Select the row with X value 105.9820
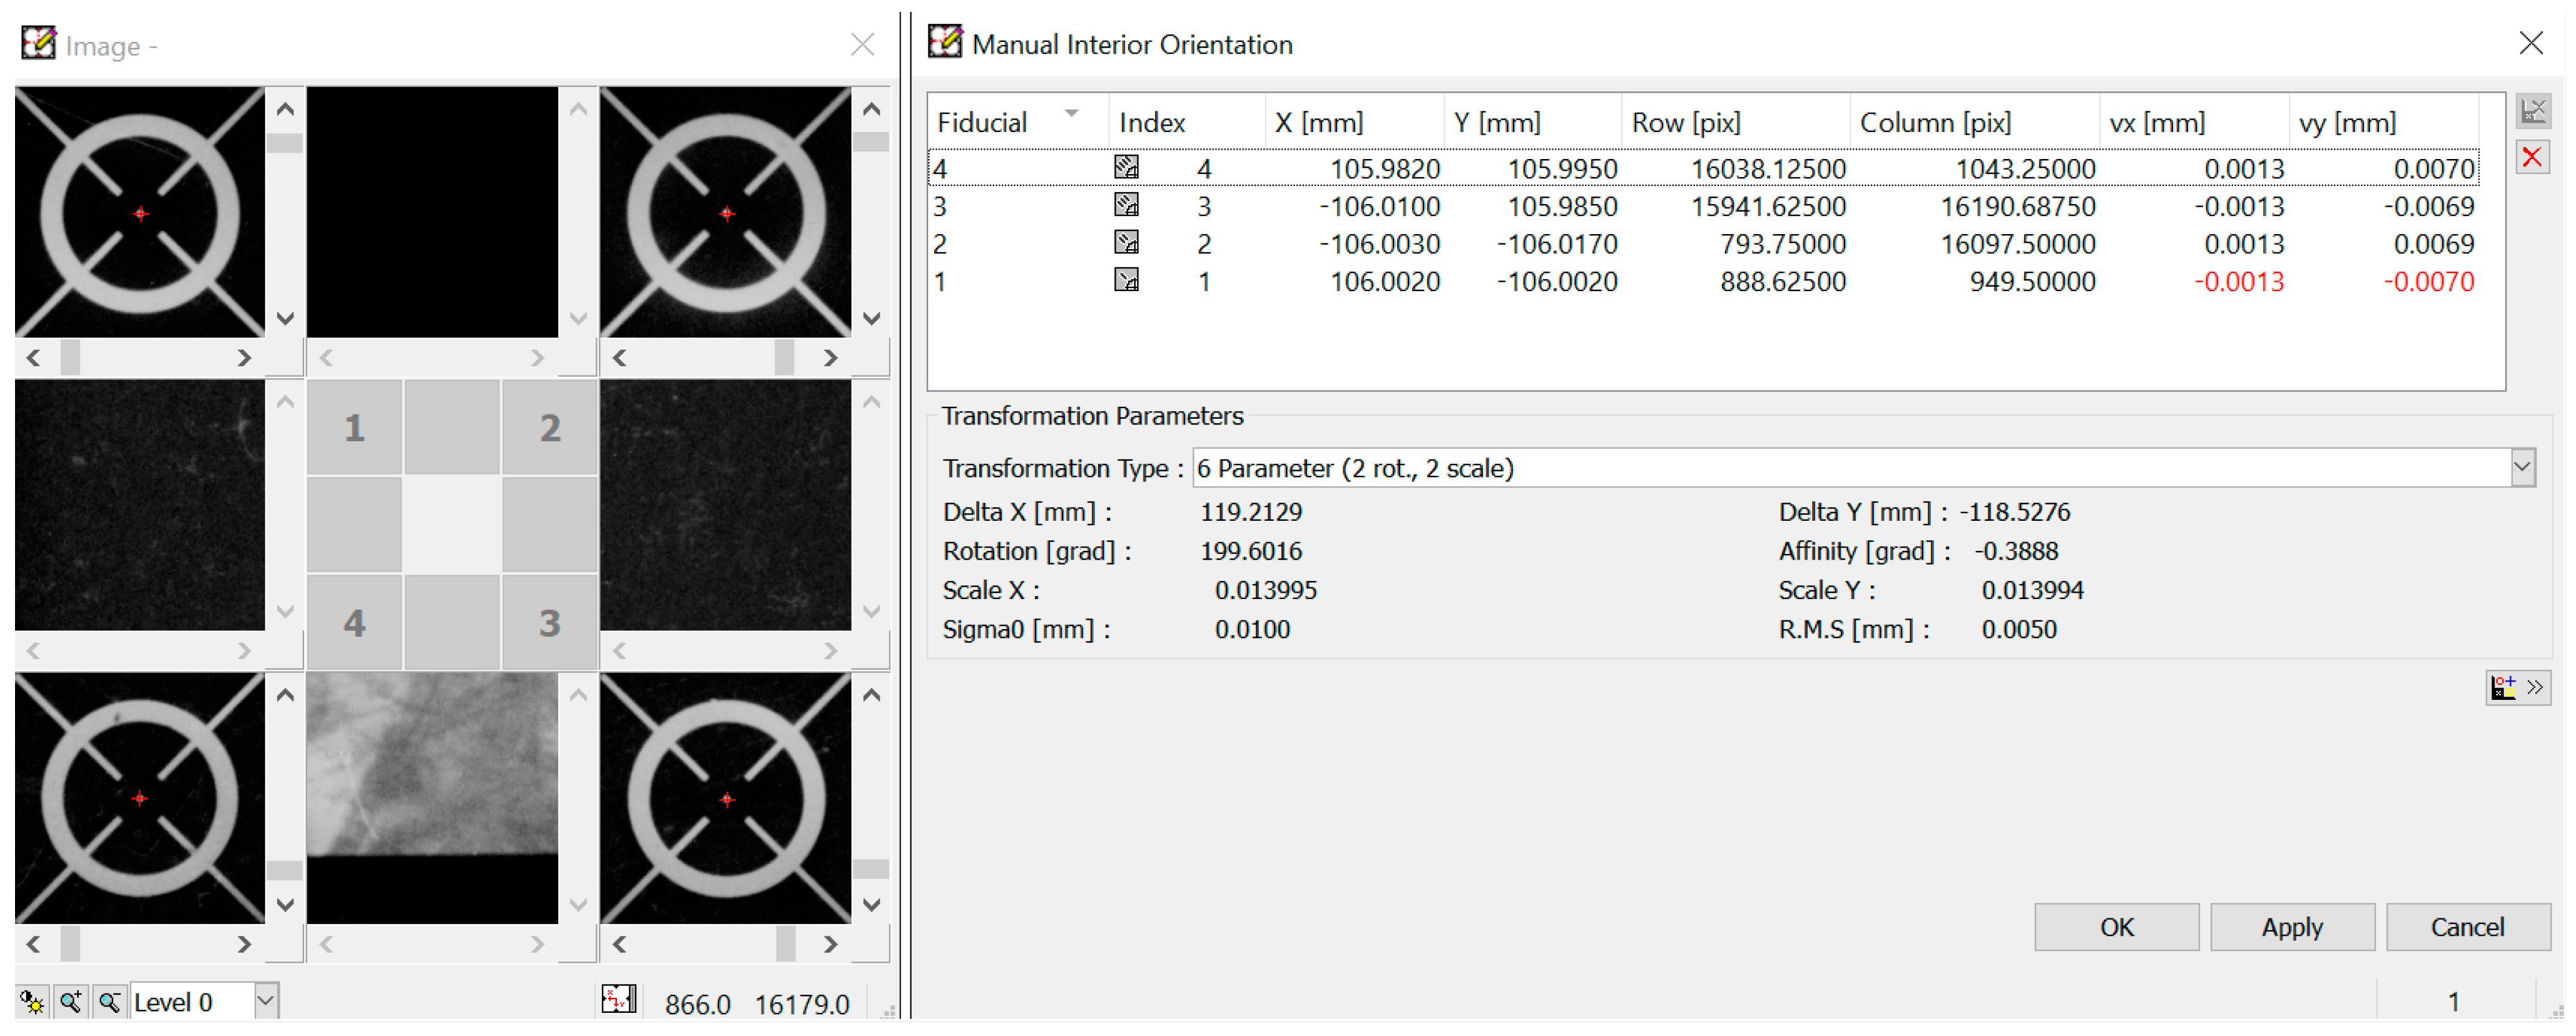 click(1703, 168)
